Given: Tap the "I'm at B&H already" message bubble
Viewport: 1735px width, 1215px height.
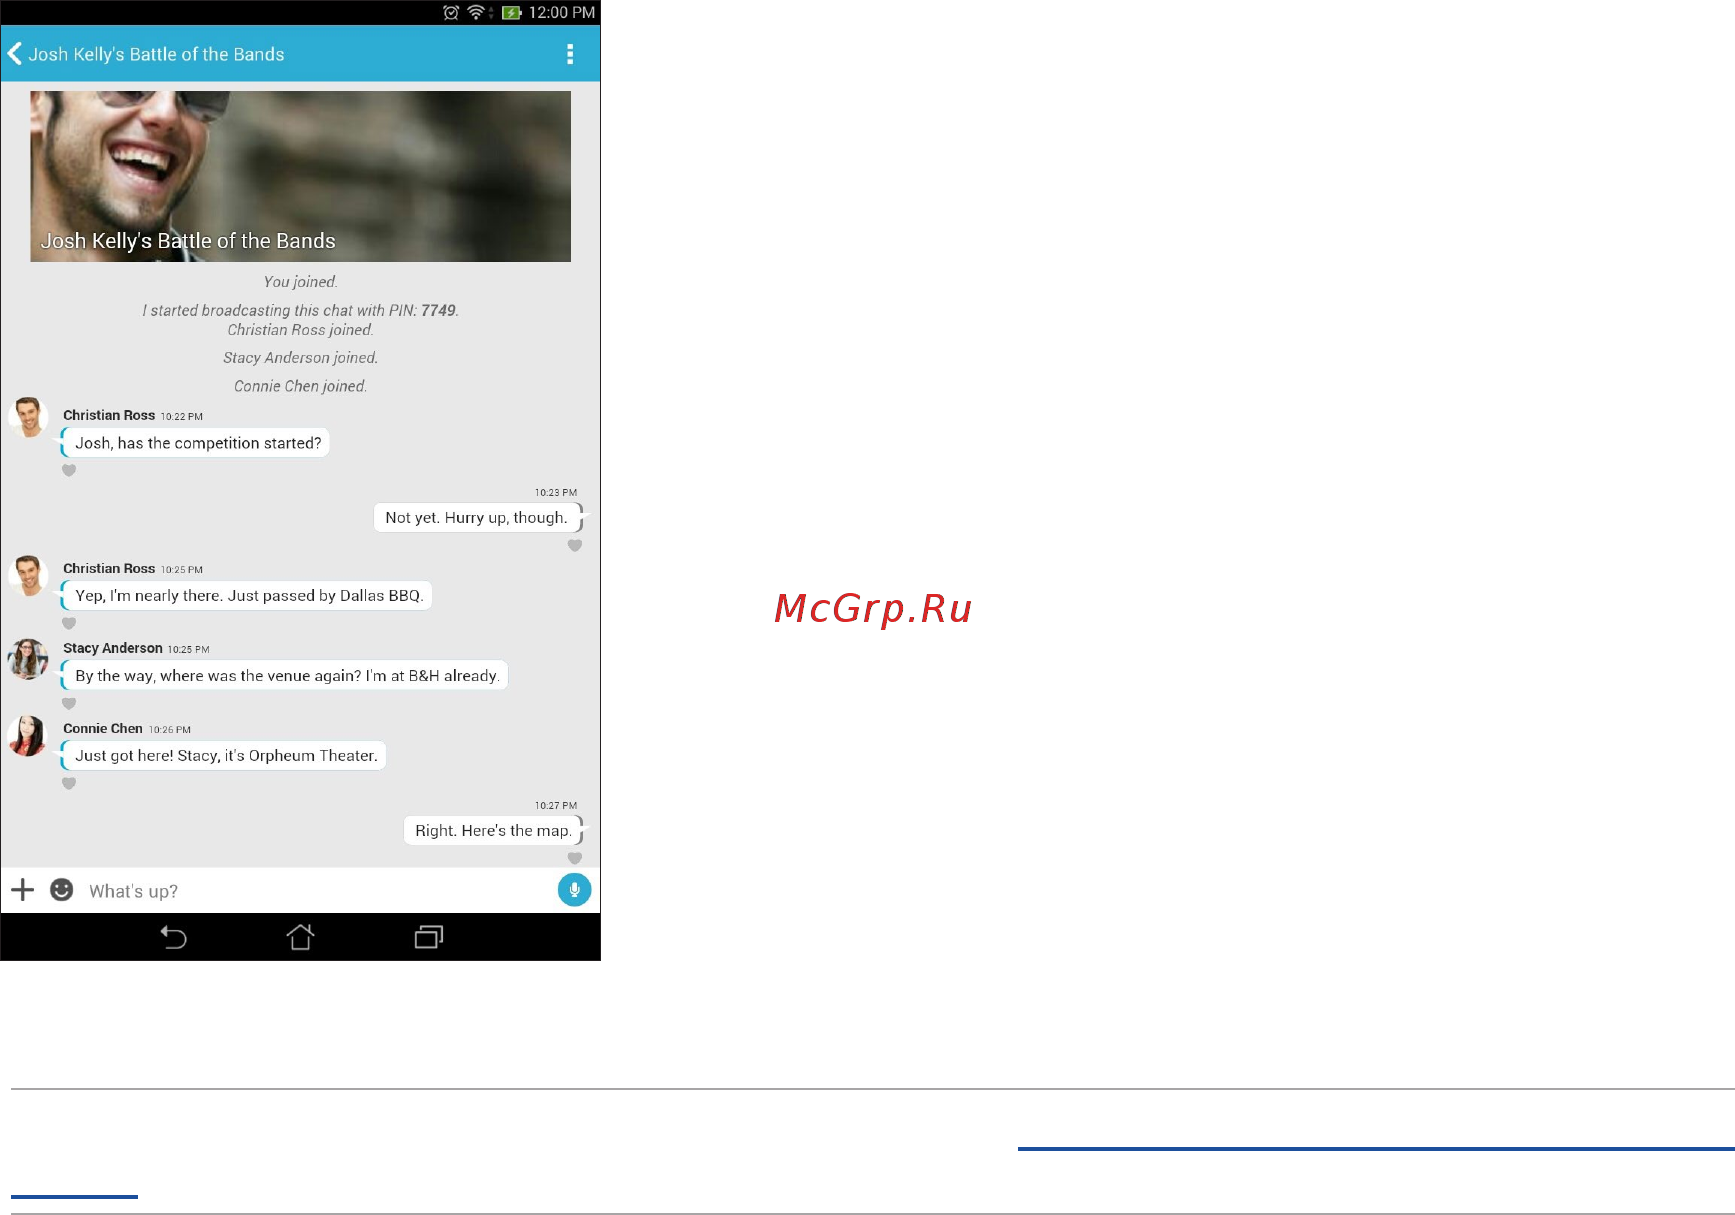Looking at the screenshot, I should (284, 675).
